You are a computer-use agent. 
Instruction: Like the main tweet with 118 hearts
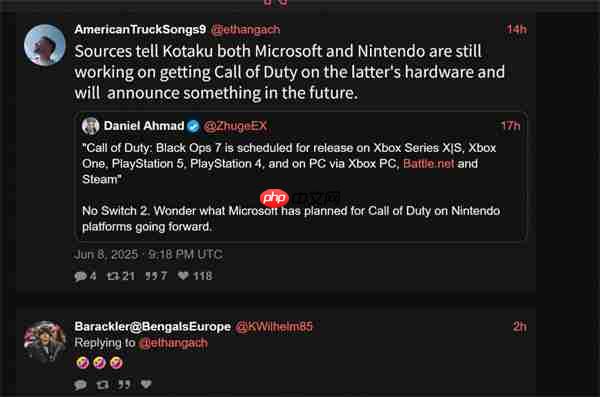tap(183, 275)
